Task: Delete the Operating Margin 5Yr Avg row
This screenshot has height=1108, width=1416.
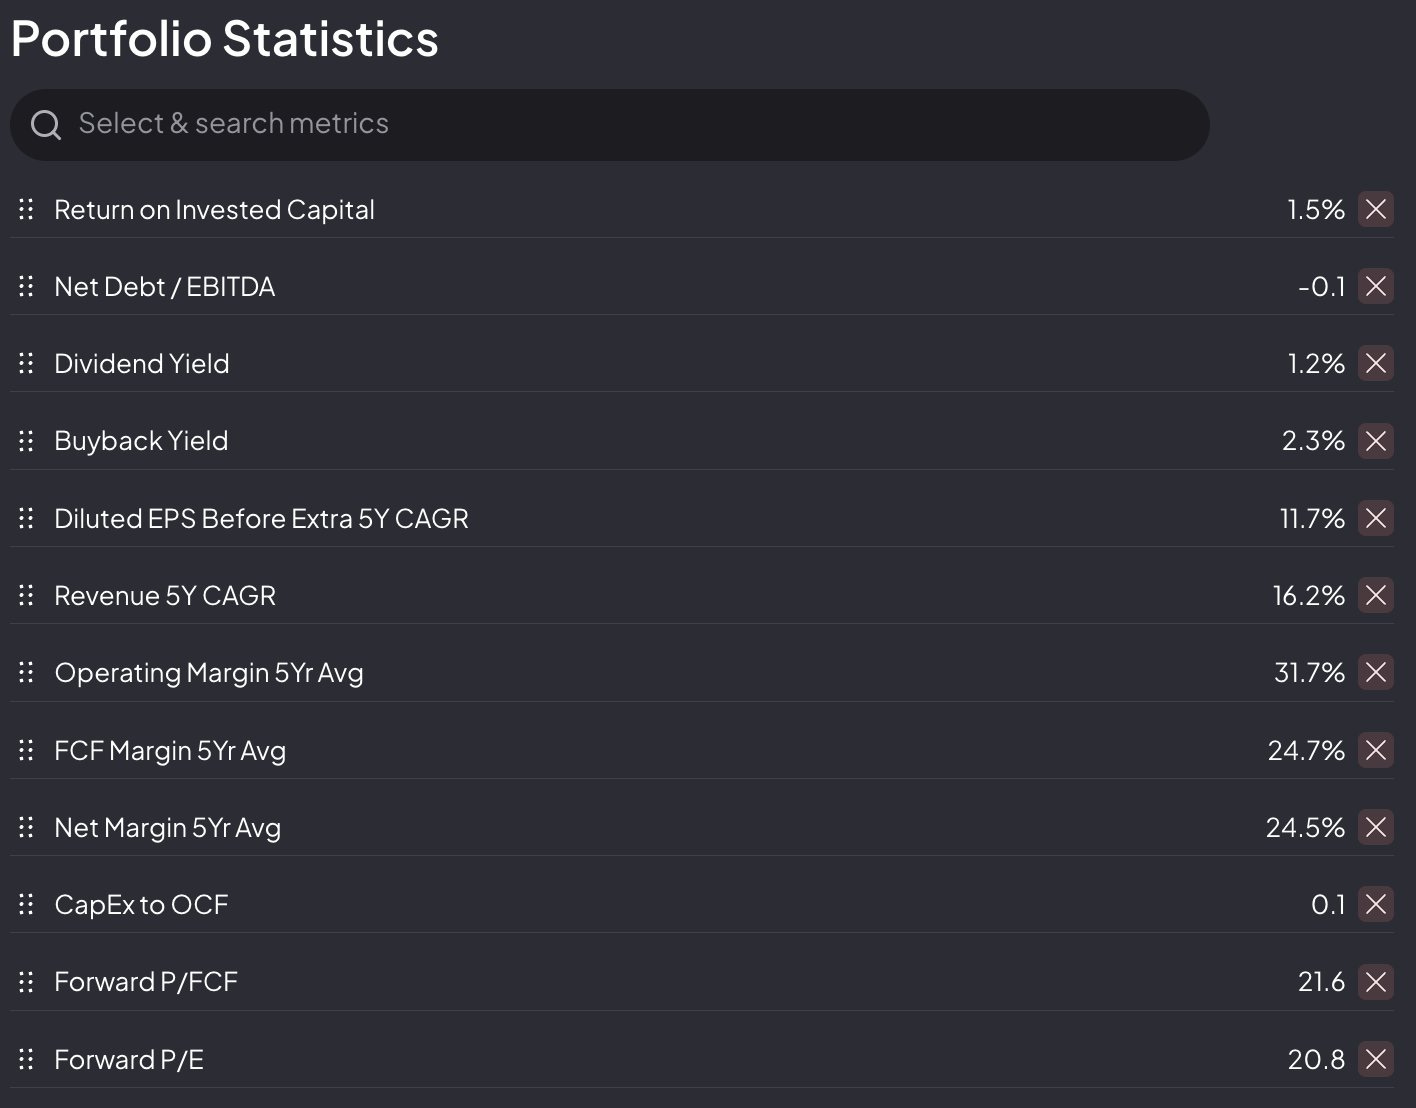Action: 1375,672
